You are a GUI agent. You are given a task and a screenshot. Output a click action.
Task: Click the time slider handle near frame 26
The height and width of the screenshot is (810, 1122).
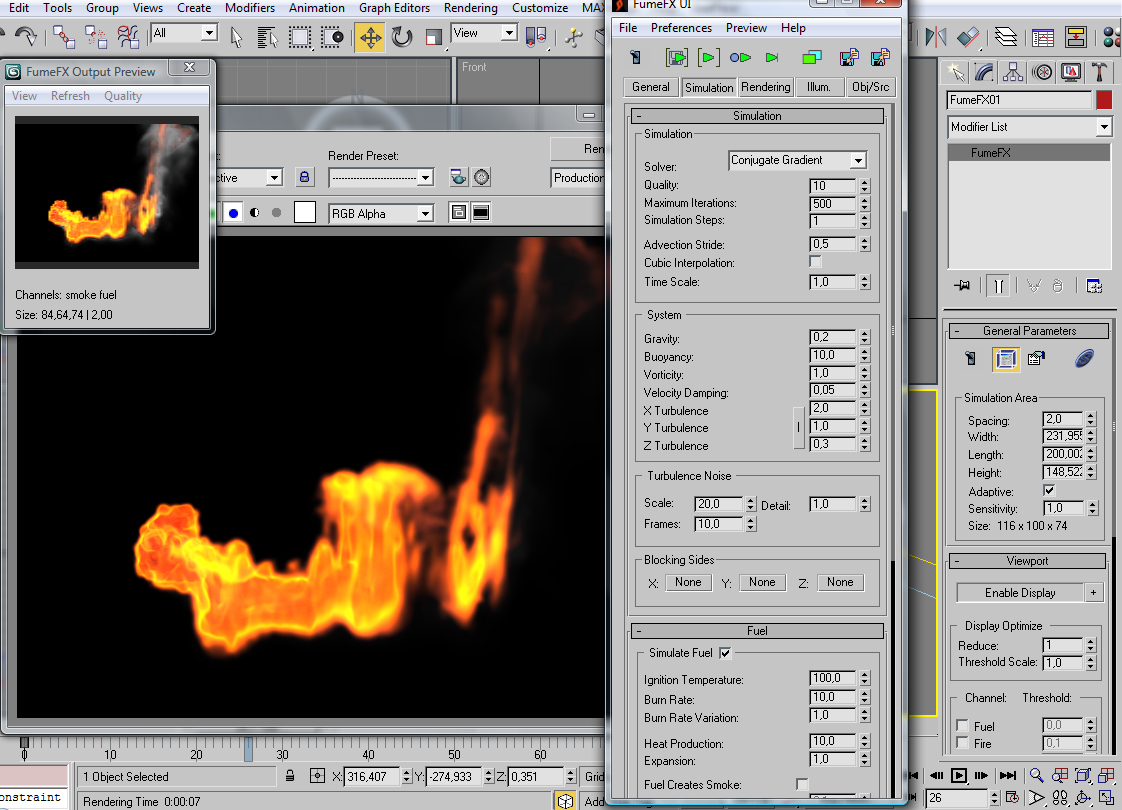(248, 750)
